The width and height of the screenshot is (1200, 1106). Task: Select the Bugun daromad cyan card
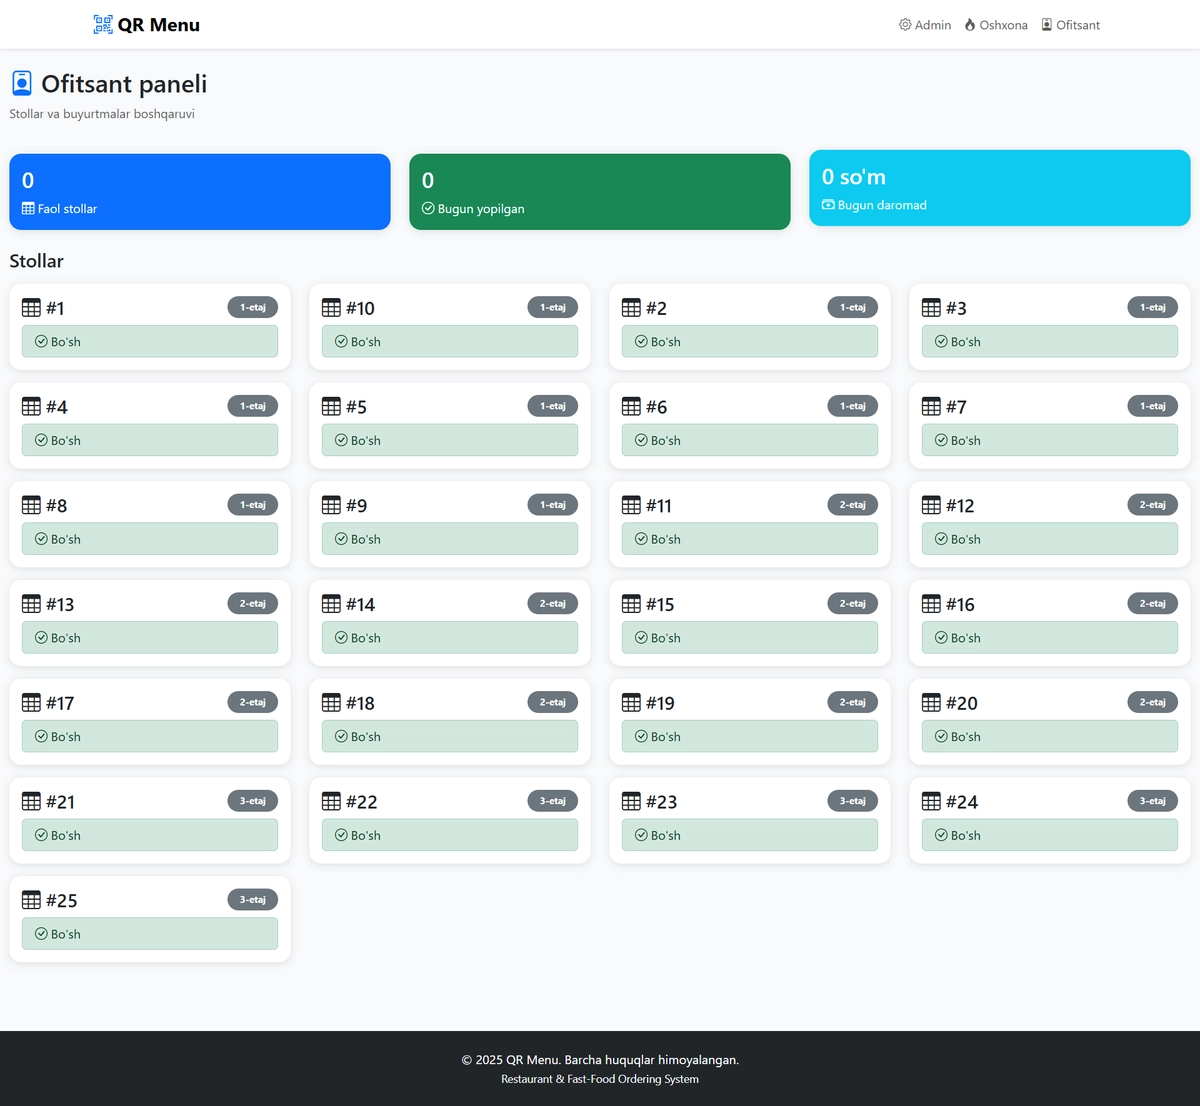(1000, 188)
